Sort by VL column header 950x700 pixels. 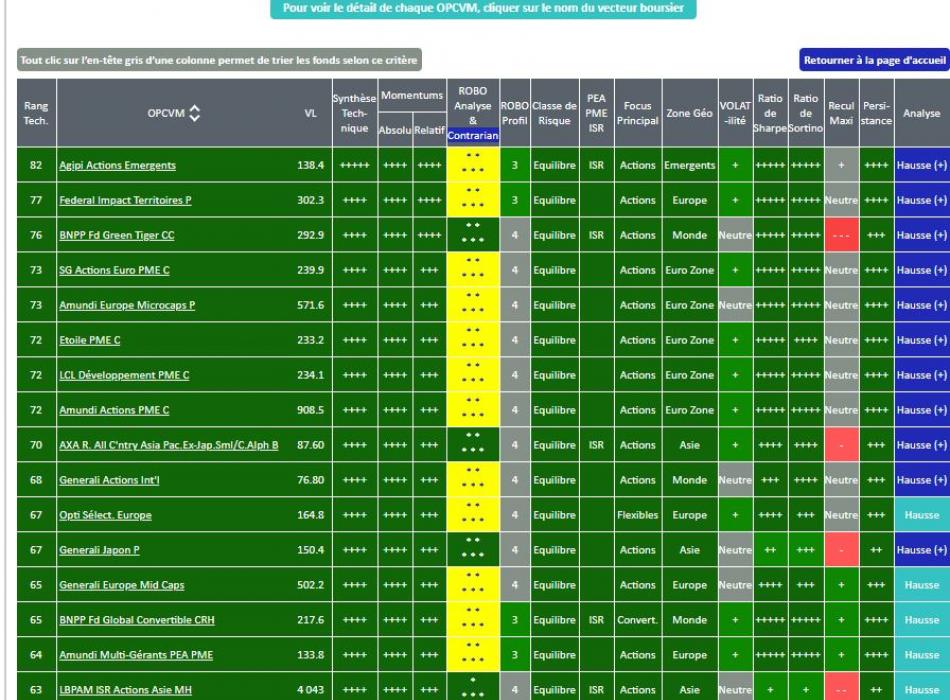coord(310,113)
